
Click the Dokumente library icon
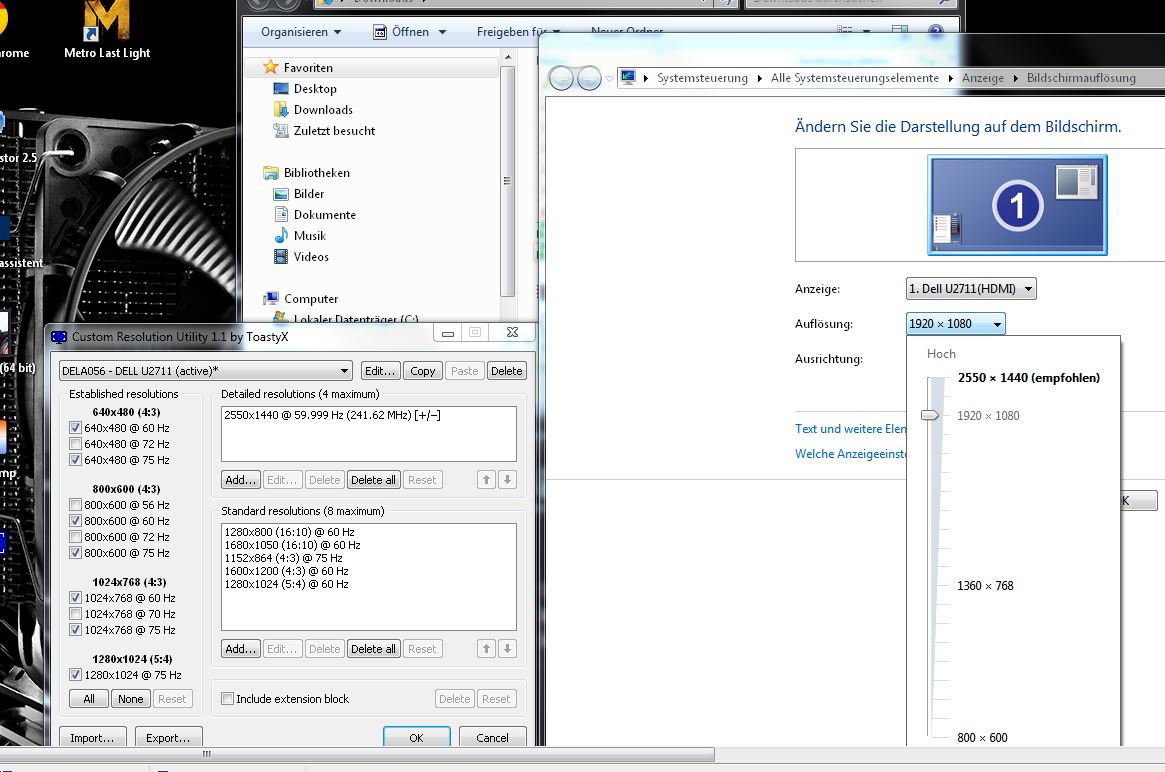coord(281,215)
